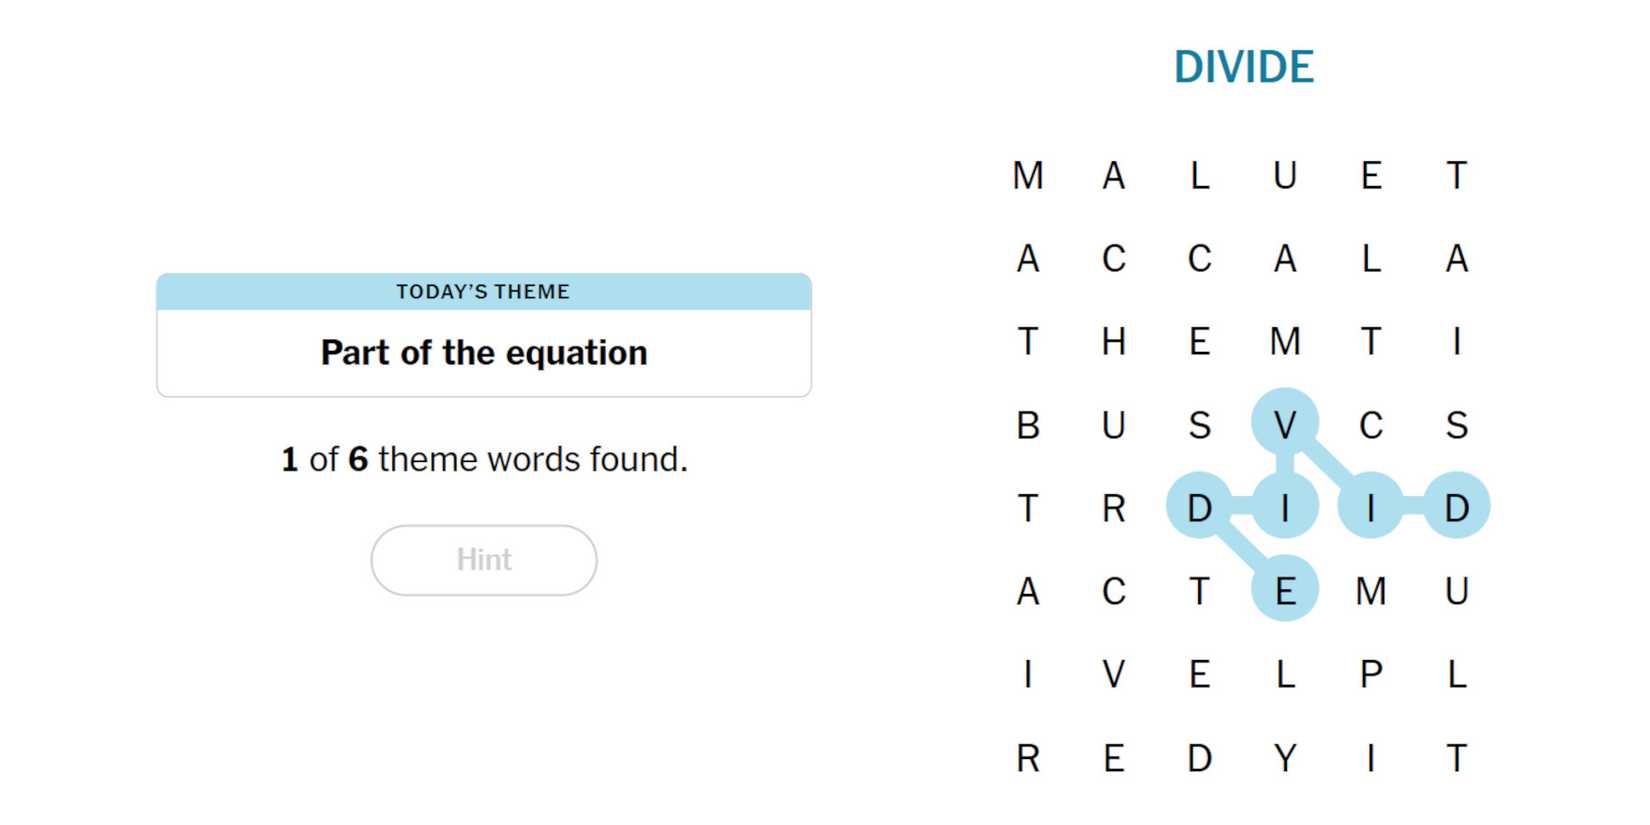Select the letter P in the grid
This screenshot has width=1650, height=825.
(x=1371, y=675)
